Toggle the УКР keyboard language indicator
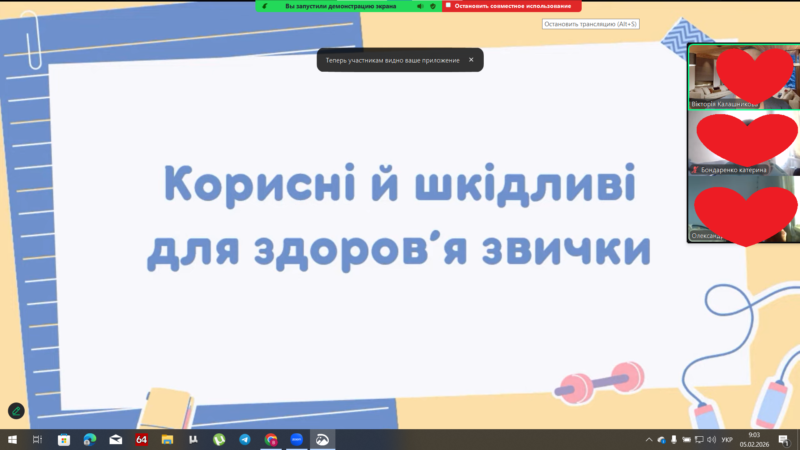 tap(727, 439)
